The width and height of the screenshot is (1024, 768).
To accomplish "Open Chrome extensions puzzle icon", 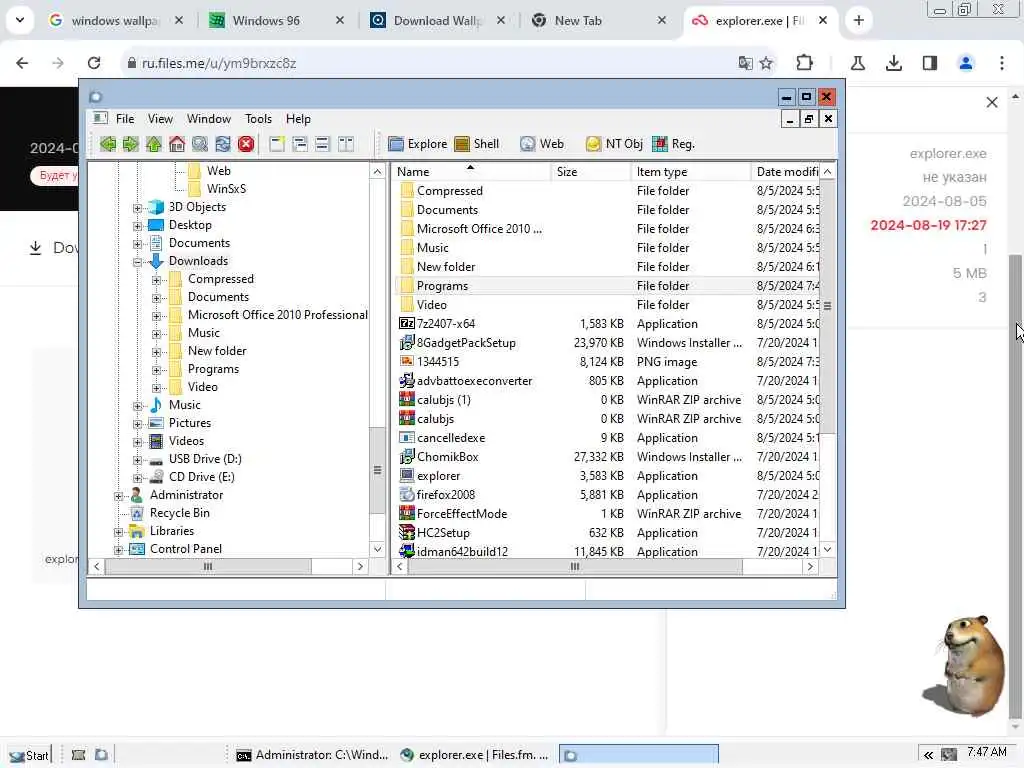I will pos(805,63).
